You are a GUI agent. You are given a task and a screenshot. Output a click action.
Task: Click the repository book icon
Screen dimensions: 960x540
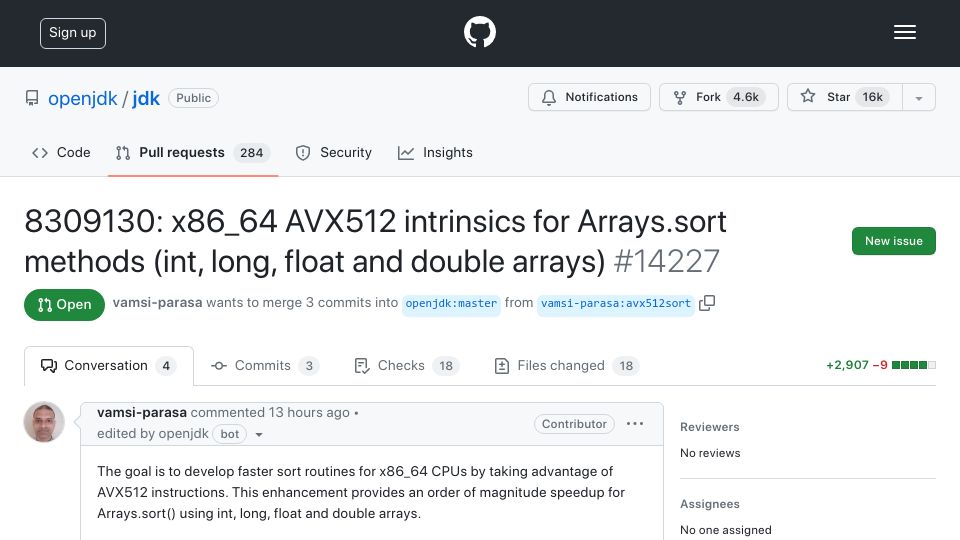coord(32,98)
